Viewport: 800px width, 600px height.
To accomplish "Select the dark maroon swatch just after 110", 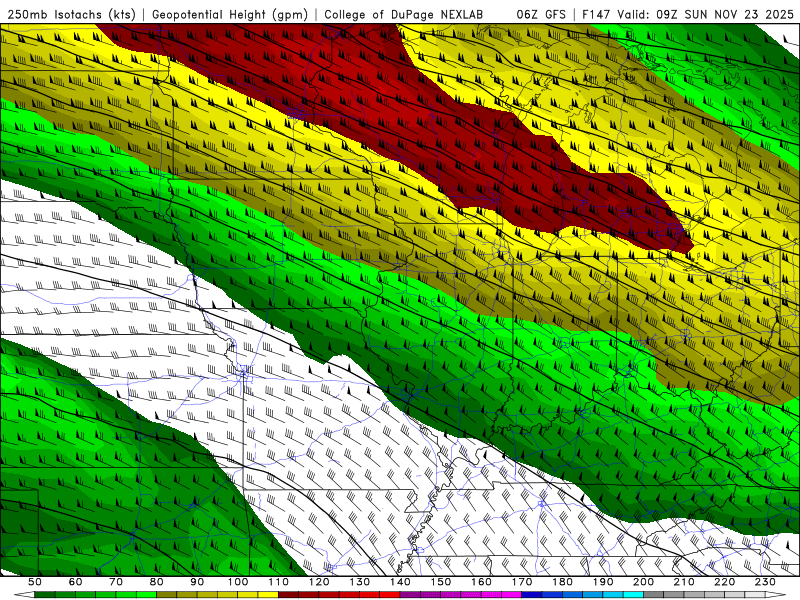I will 288,595.
